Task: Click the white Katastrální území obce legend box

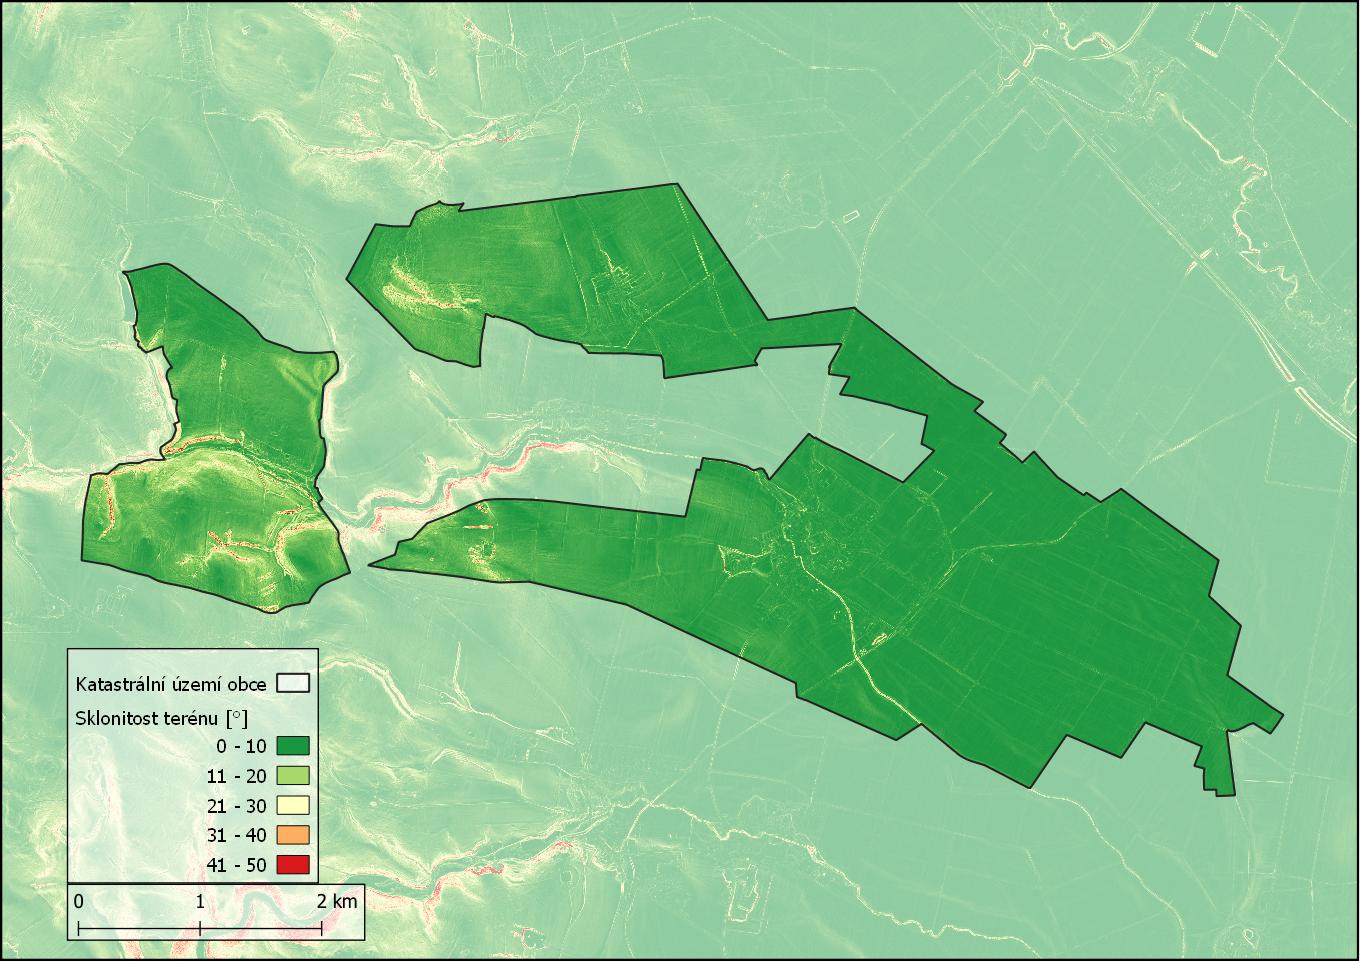Action: [293, 684]
